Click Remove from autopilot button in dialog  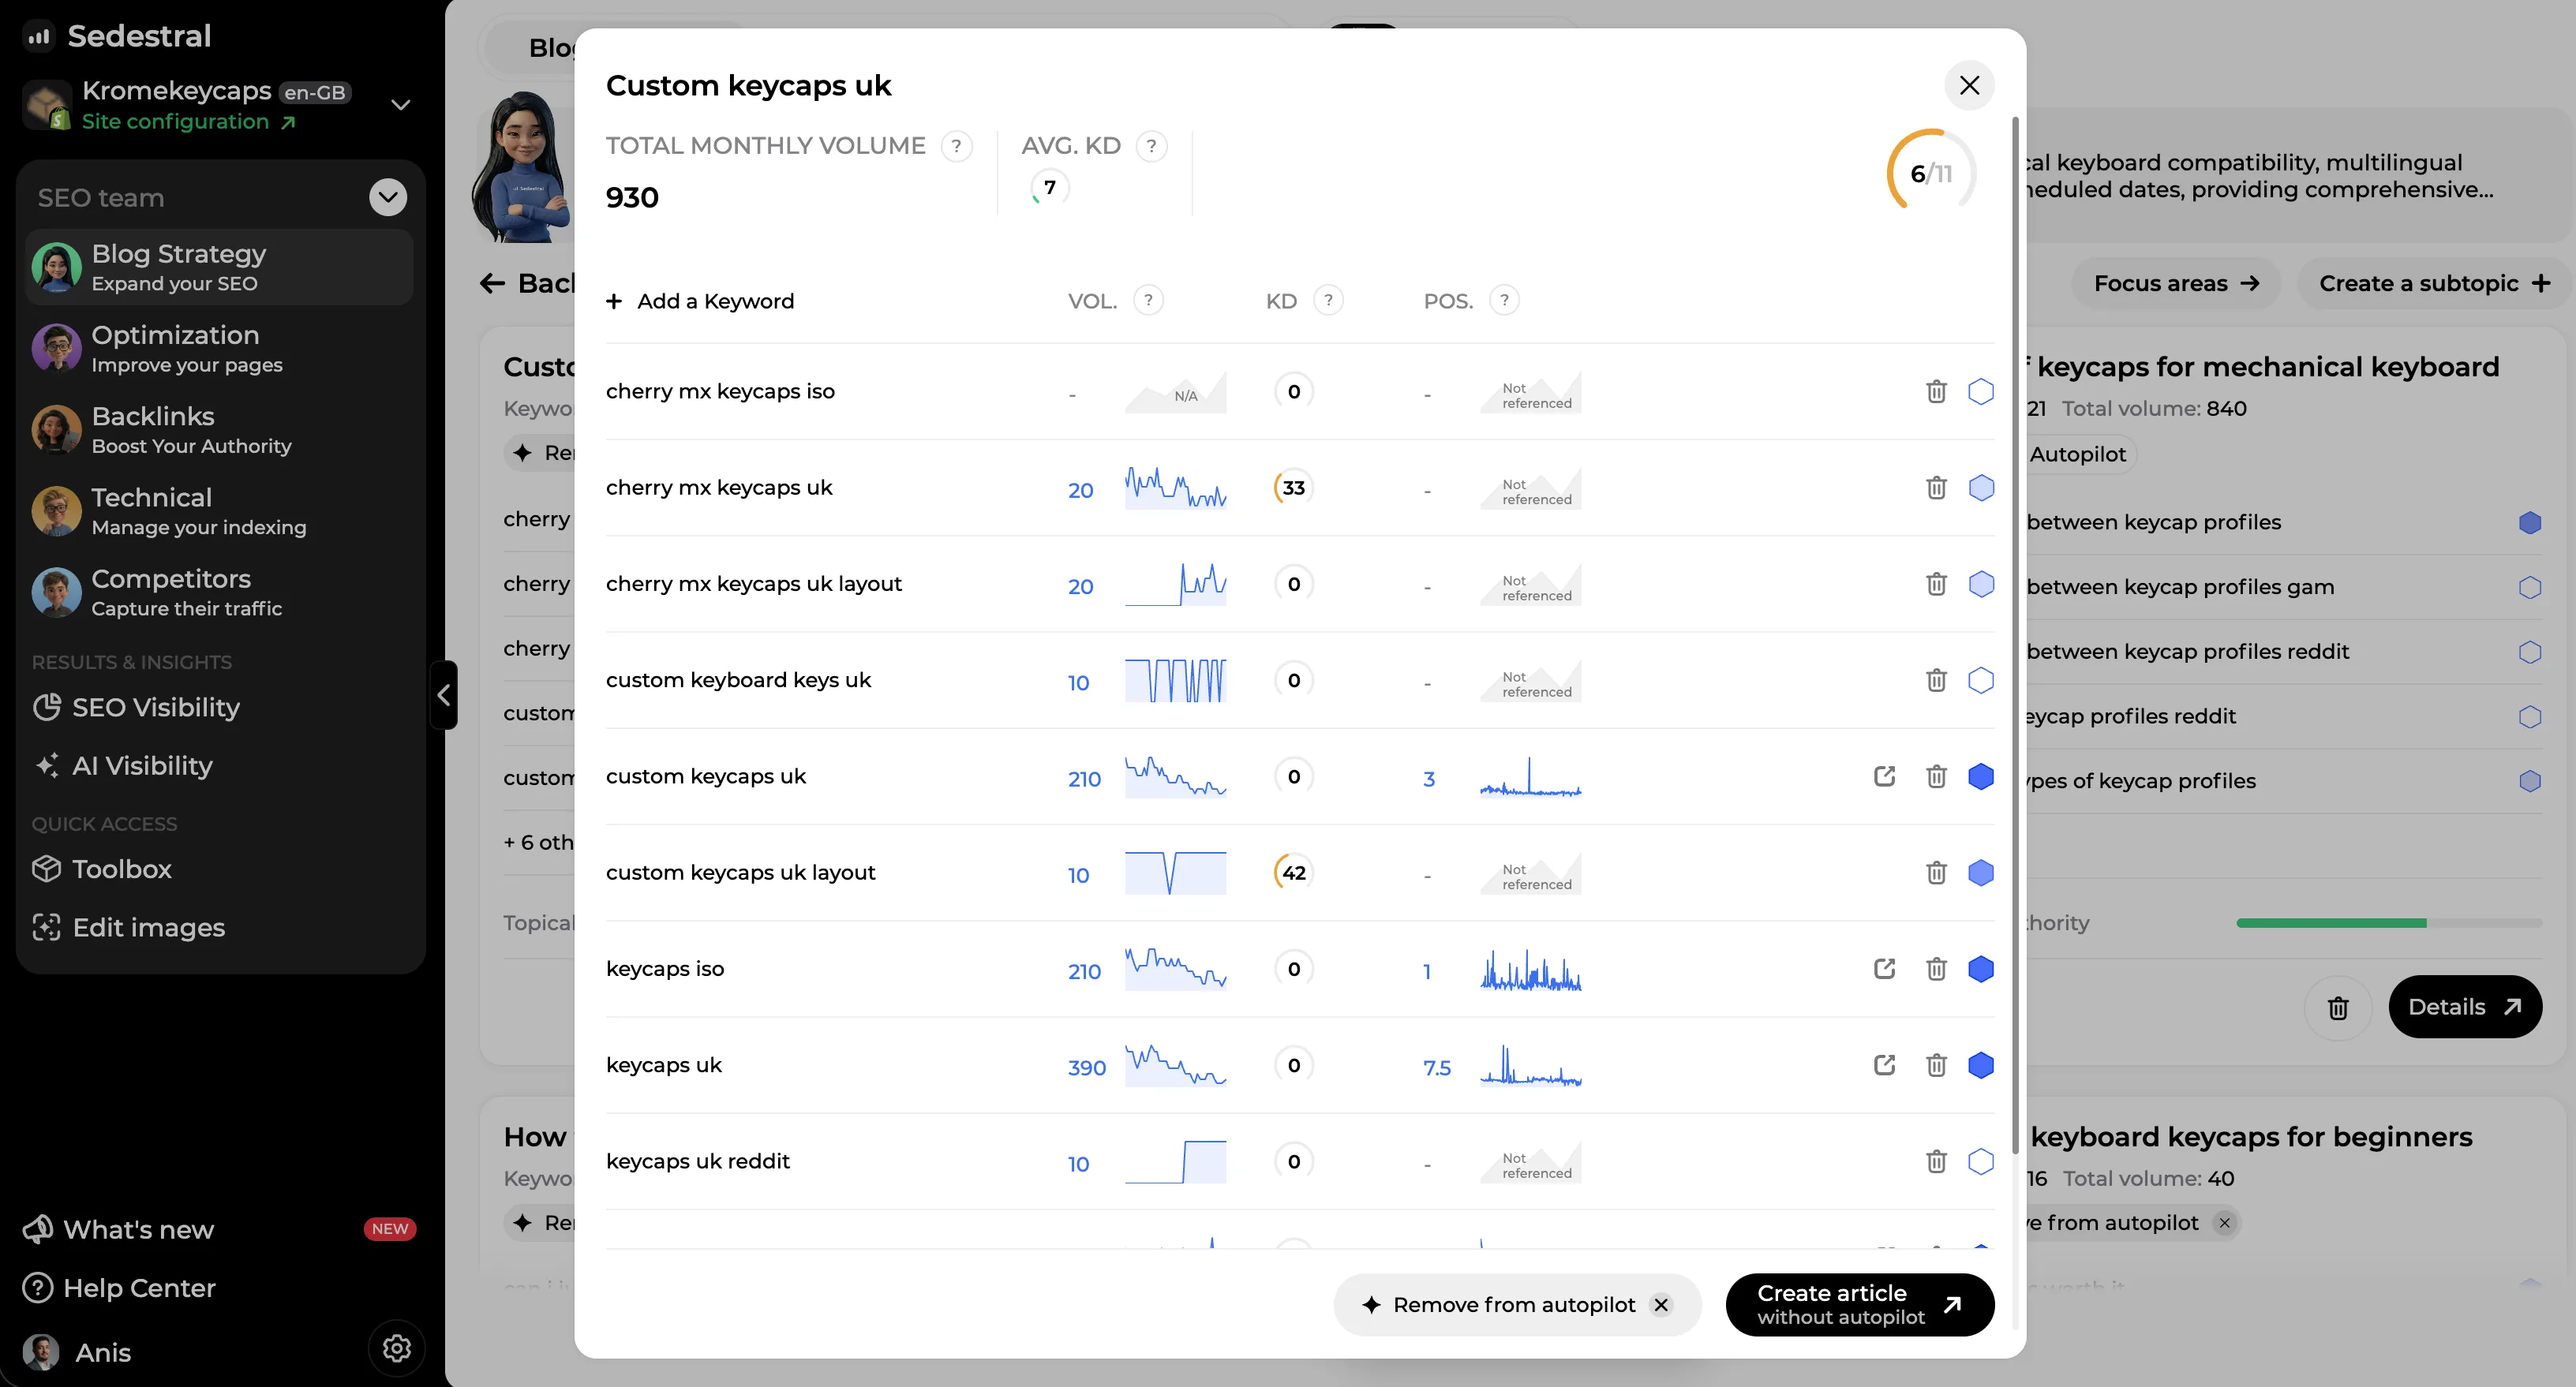1517,1305
